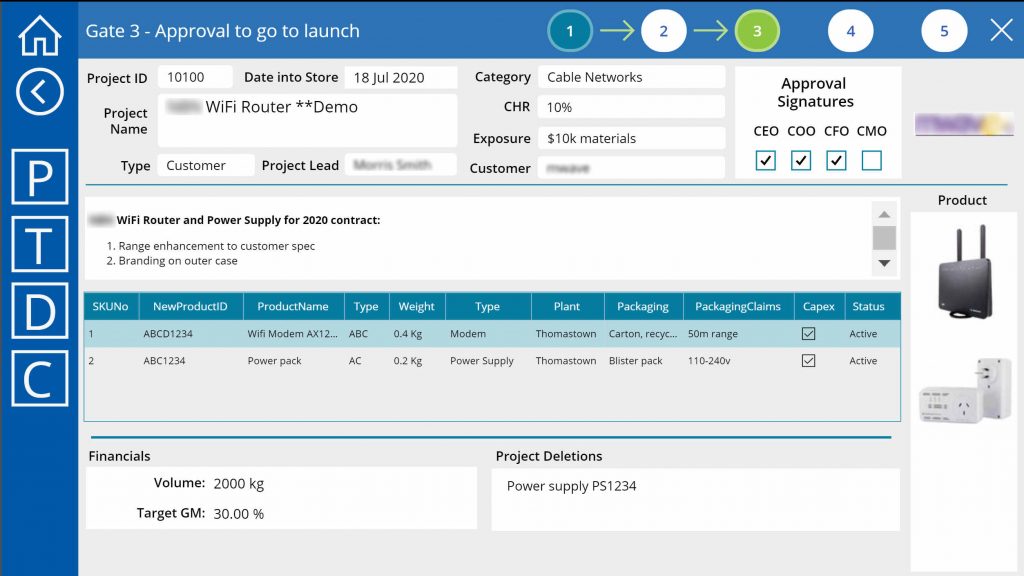
Task: Click the Capex column header
Action: click(x=819, y=306)
